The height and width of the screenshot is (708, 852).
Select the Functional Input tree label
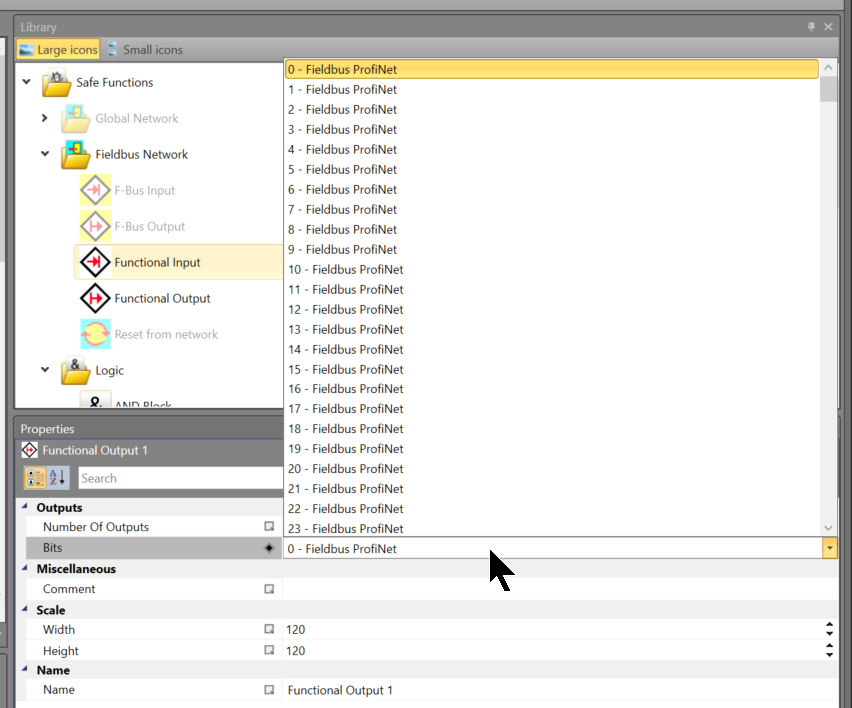coord(157,262)
